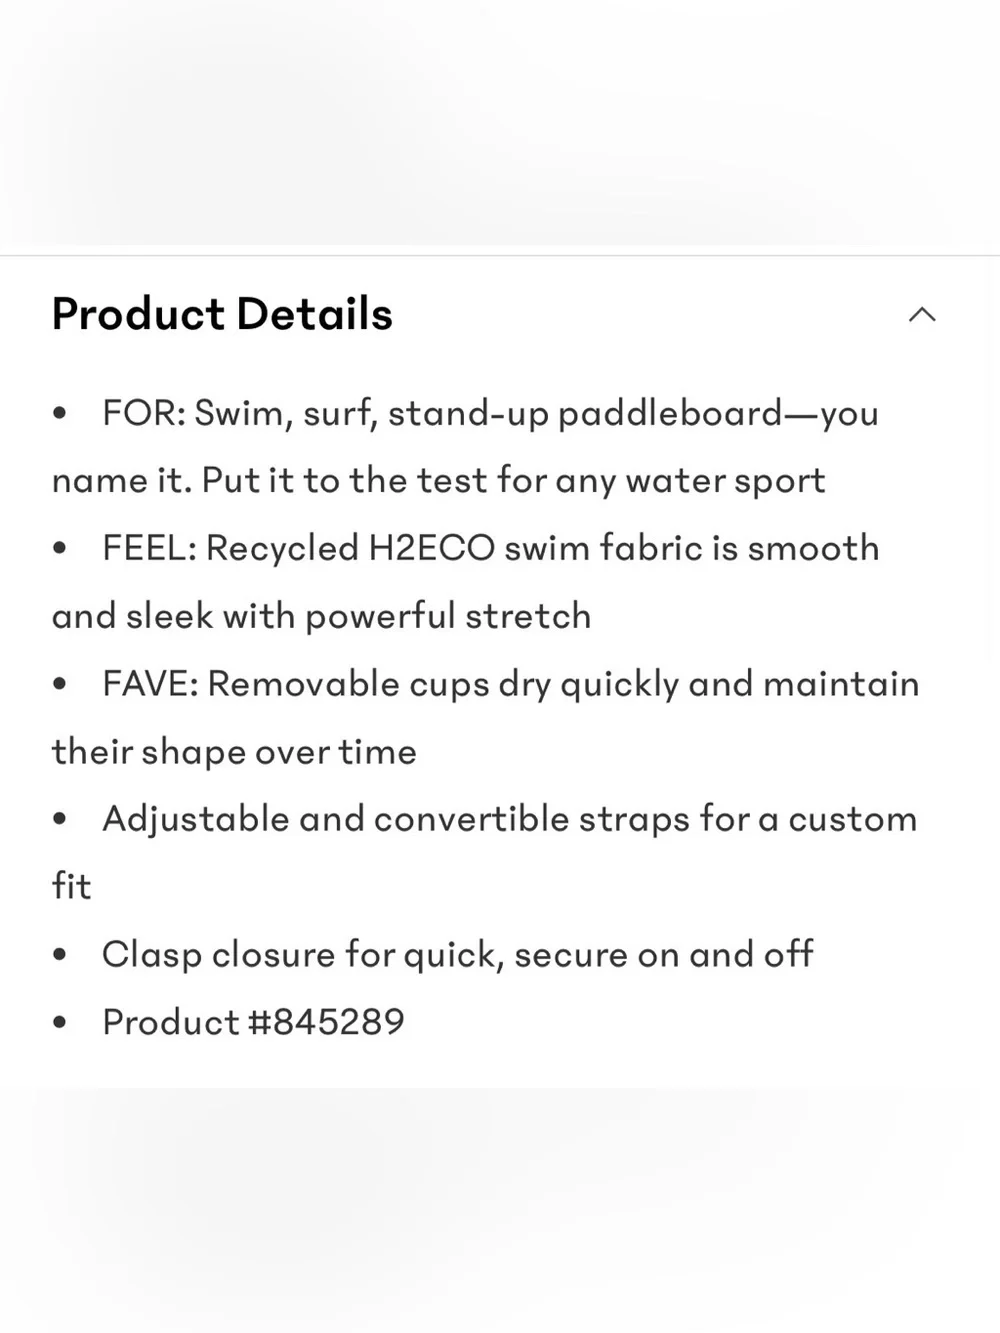Screen dimensions: 1000x1333
Task: Click the bullet point before FAVE:
Action: point(60,684)
